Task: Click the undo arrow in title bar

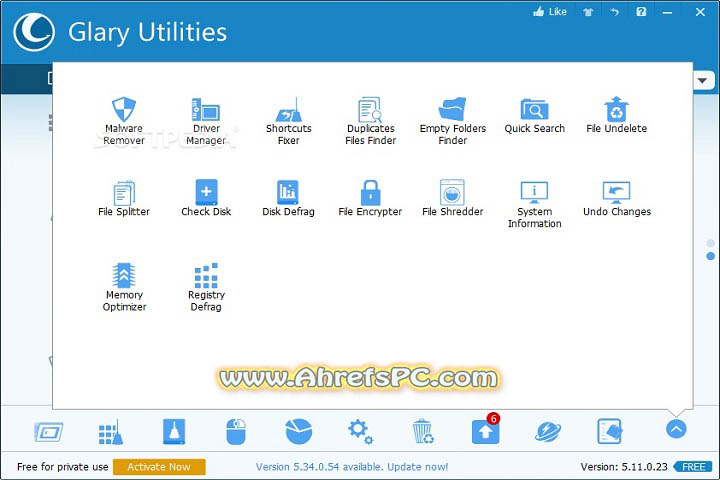Action: coord(614,12)
